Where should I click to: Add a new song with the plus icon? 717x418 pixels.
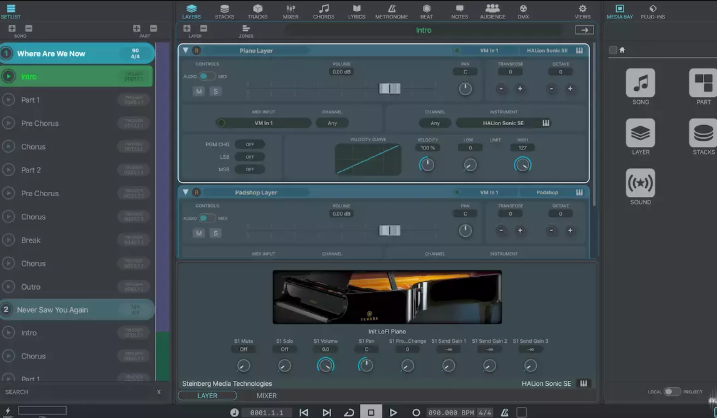(12, 28)
